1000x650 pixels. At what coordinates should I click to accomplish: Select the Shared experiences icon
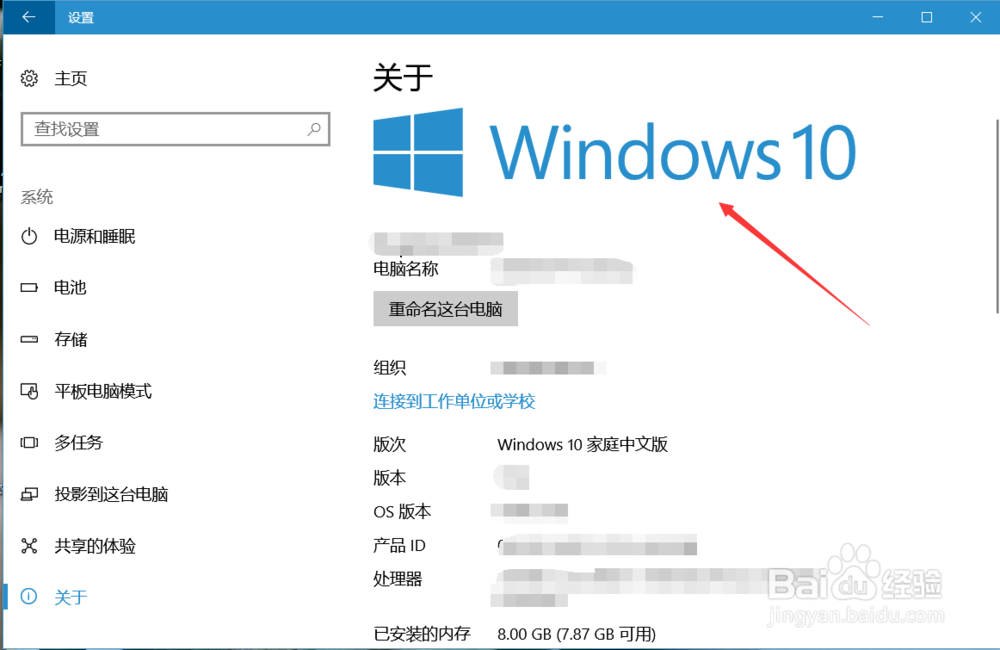click(29, 546)
